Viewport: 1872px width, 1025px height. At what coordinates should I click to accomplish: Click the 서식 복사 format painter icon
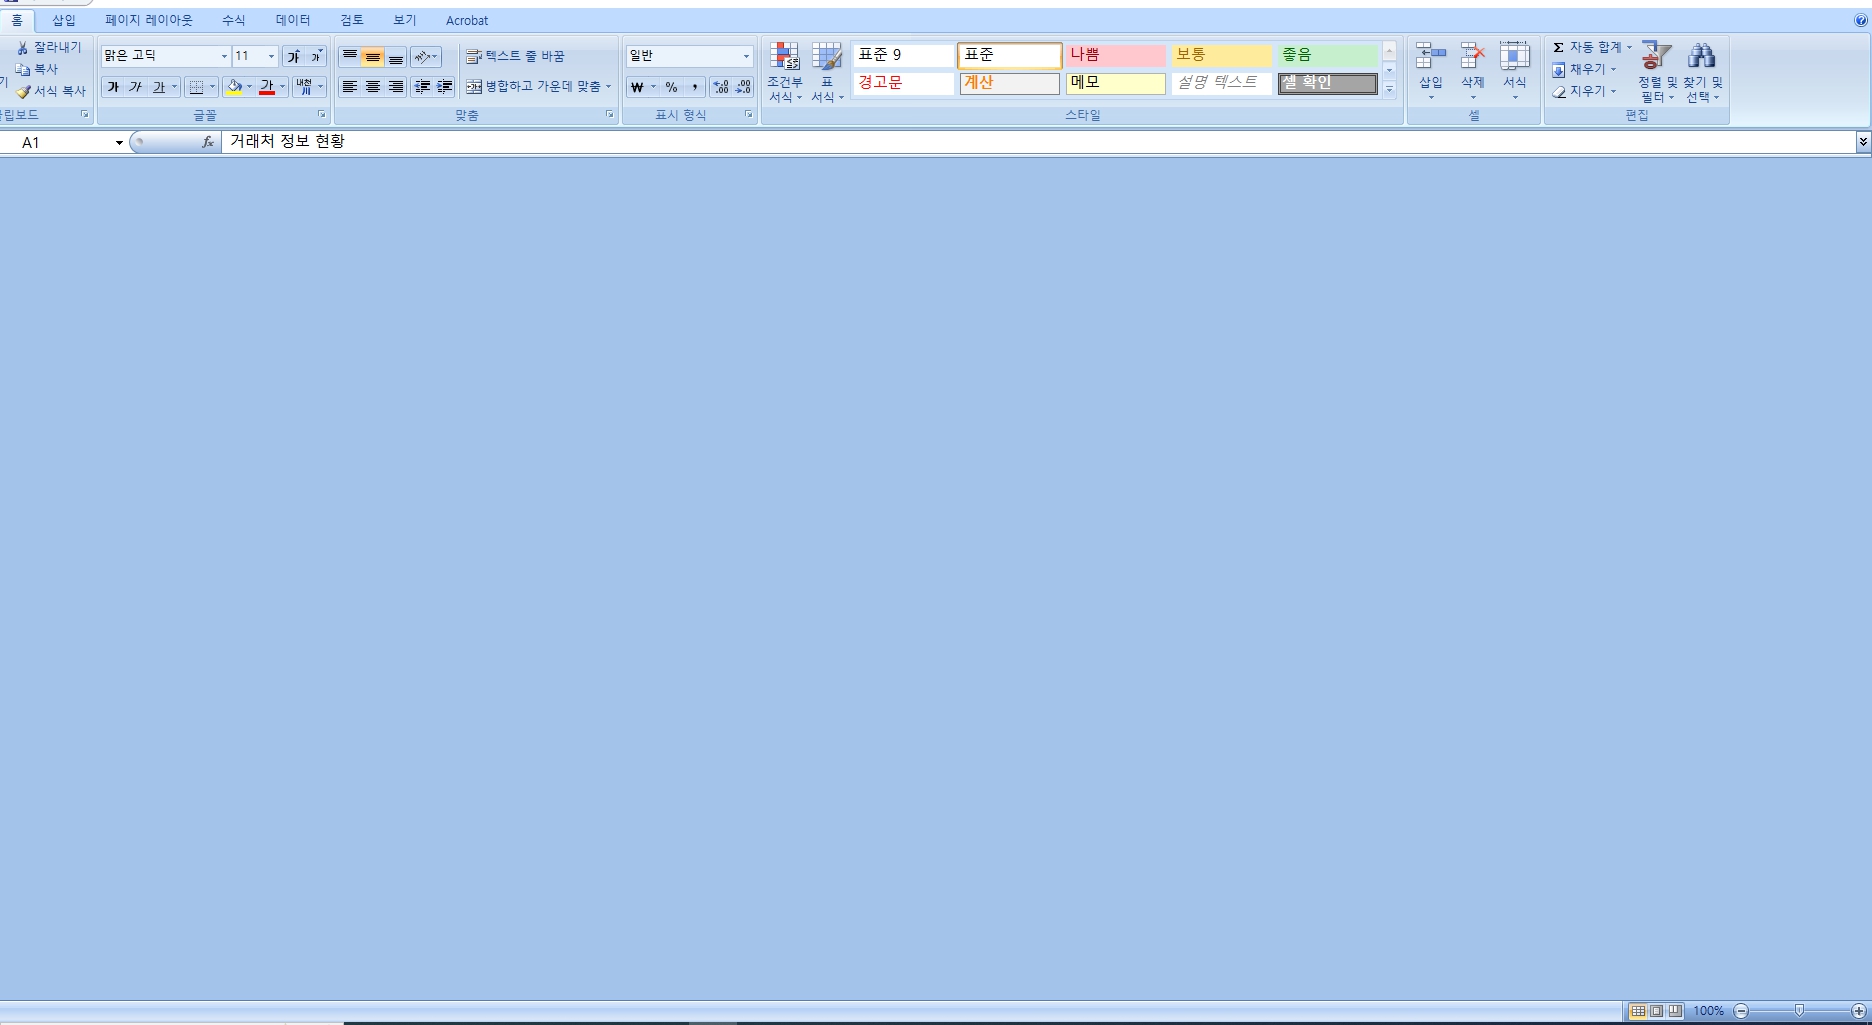[24, 91]
